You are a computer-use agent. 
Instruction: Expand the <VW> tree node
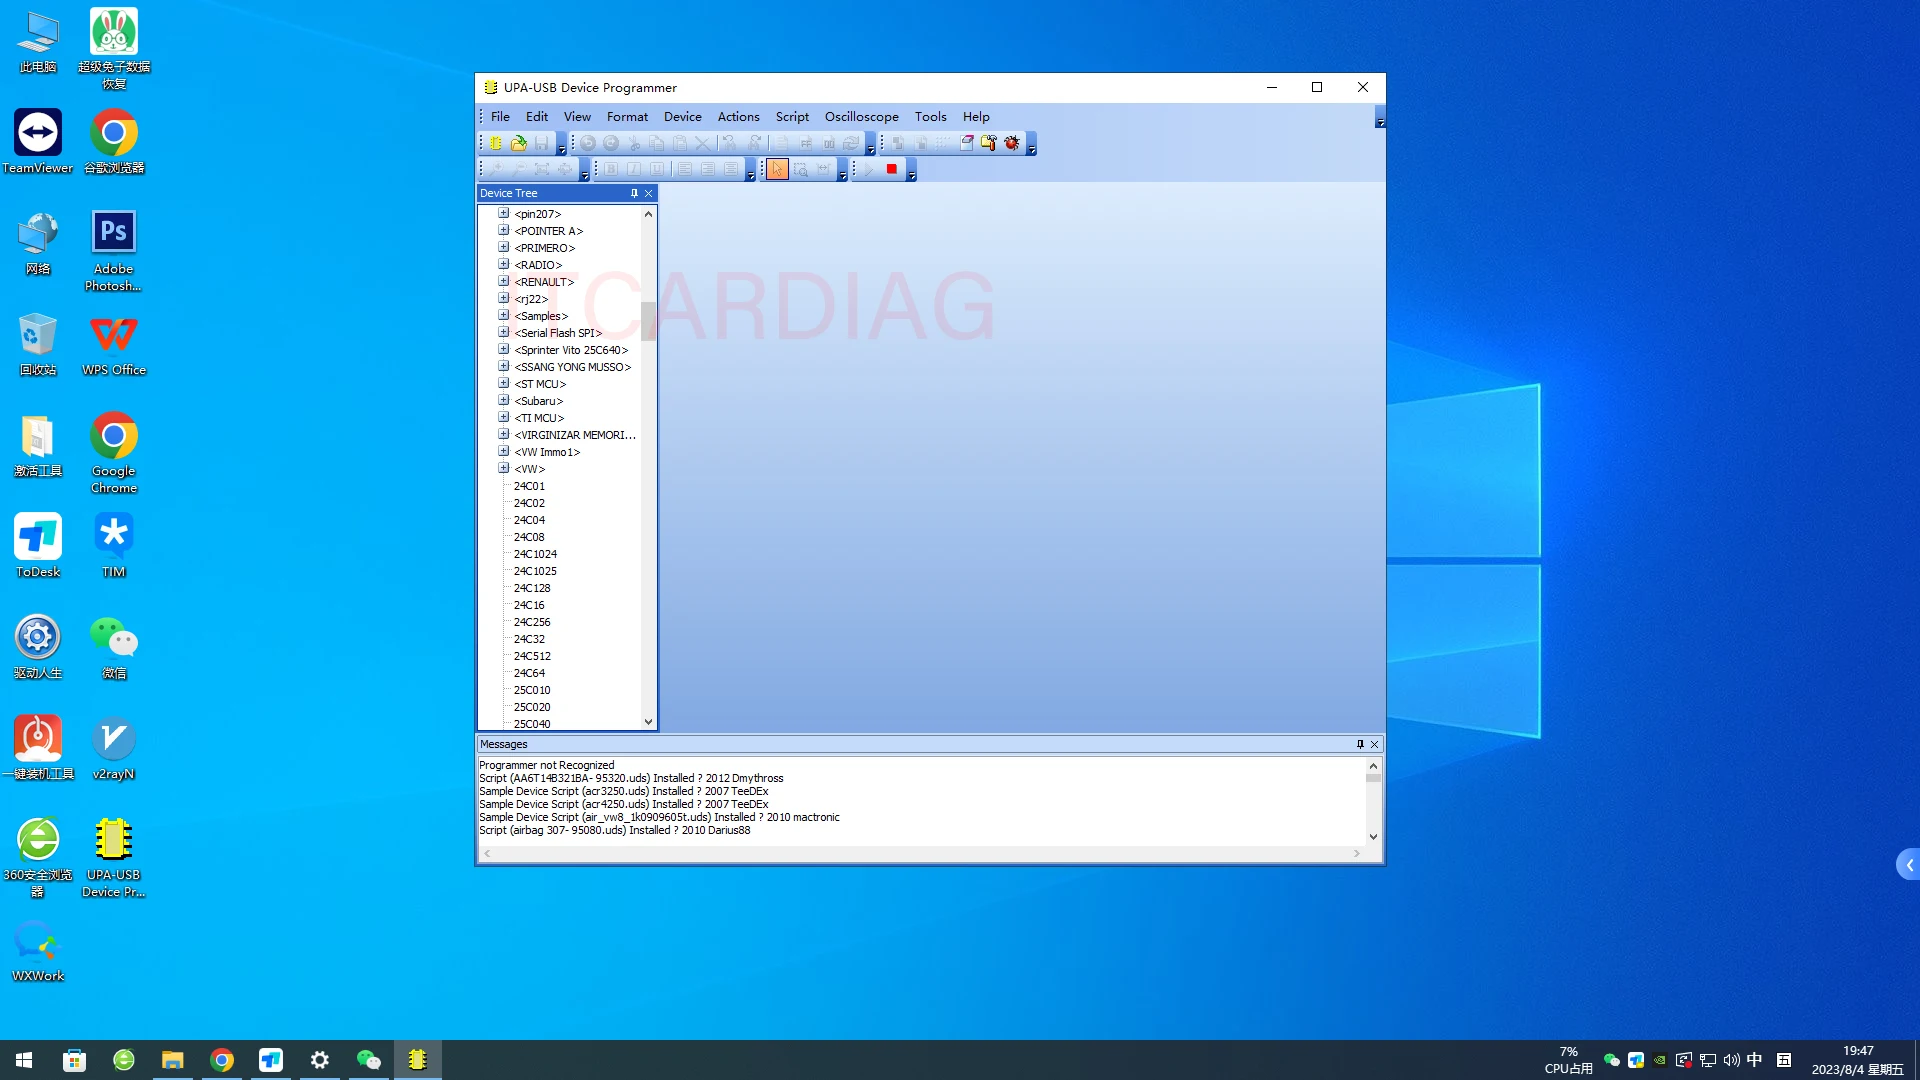504,469
